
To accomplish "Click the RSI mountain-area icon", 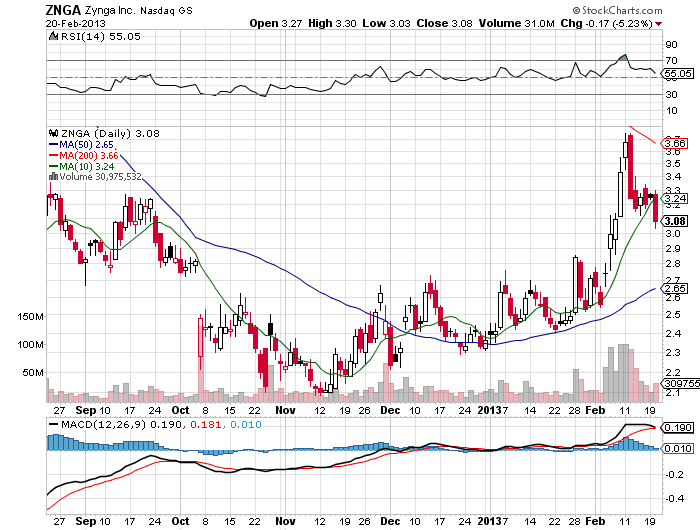I will (x=53, y=36).
